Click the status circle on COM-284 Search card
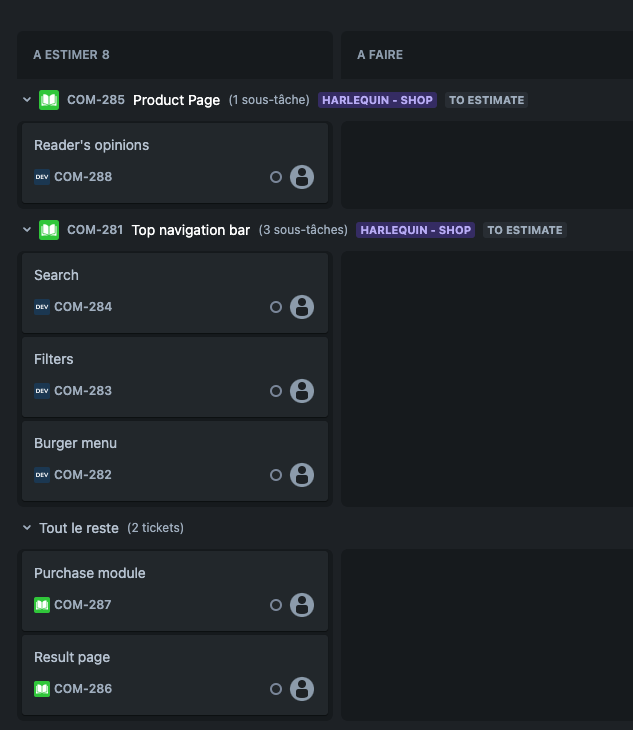Screen dimensions: 633x730 (x=276, y=307)
